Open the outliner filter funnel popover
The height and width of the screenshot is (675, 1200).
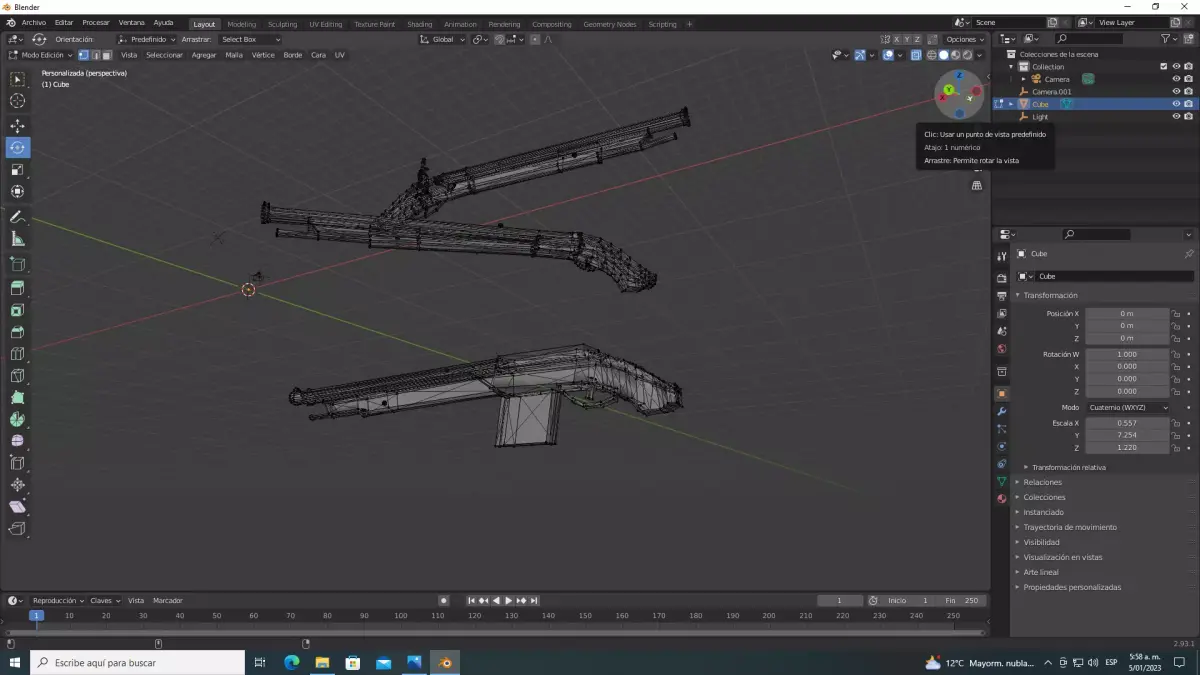point(1169,39)
